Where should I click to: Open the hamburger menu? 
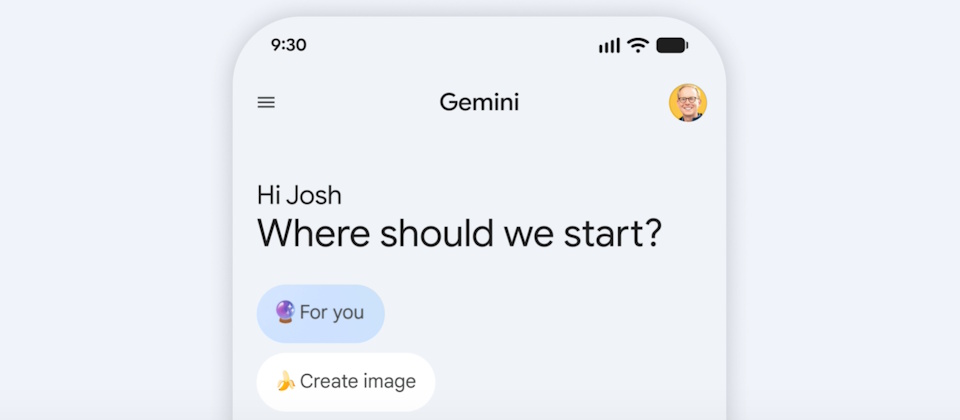pos(266,102)
